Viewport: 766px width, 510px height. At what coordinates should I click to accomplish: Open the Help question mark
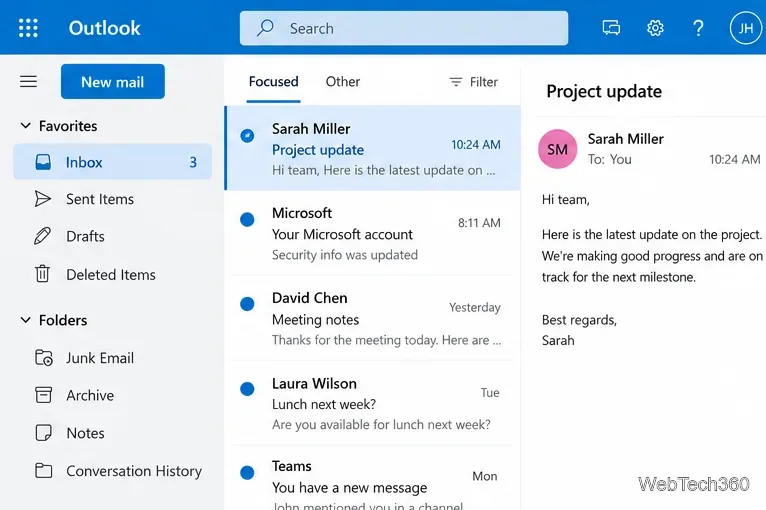[699, 28]
